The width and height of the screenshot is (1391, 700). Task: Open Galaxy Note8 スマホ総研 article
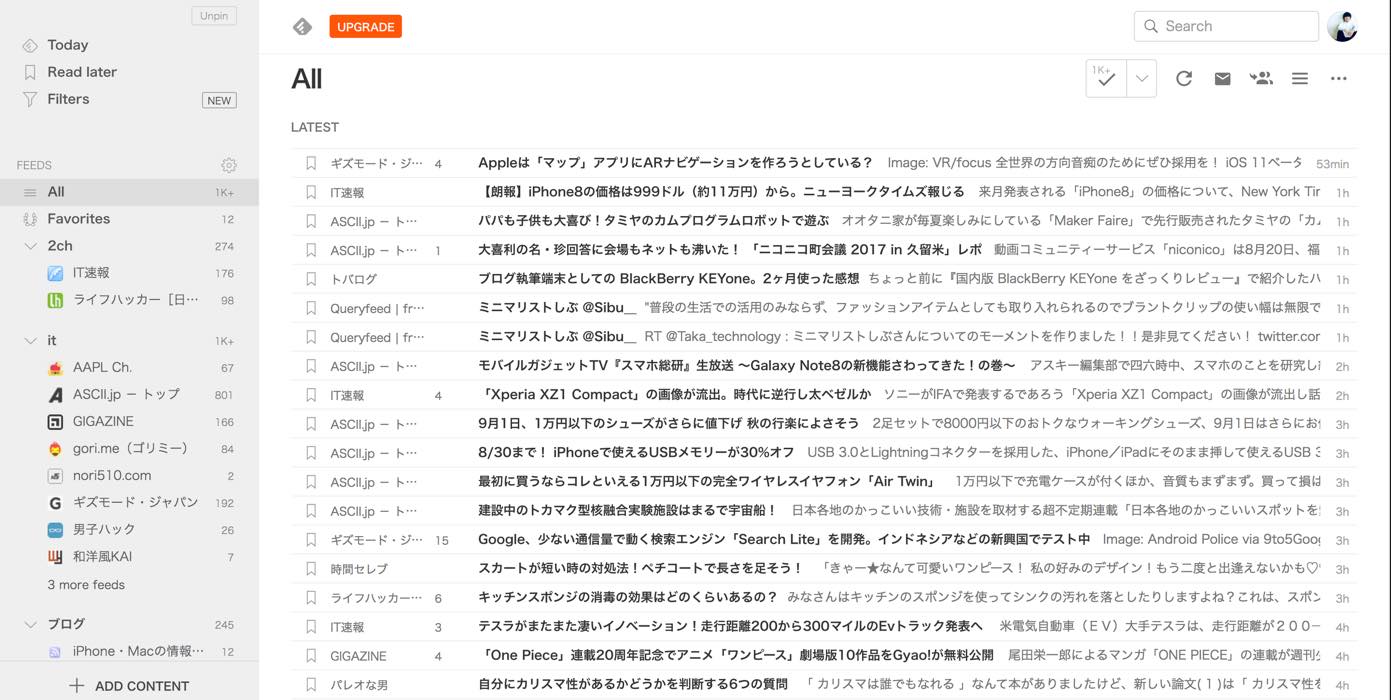coord(746,366)
